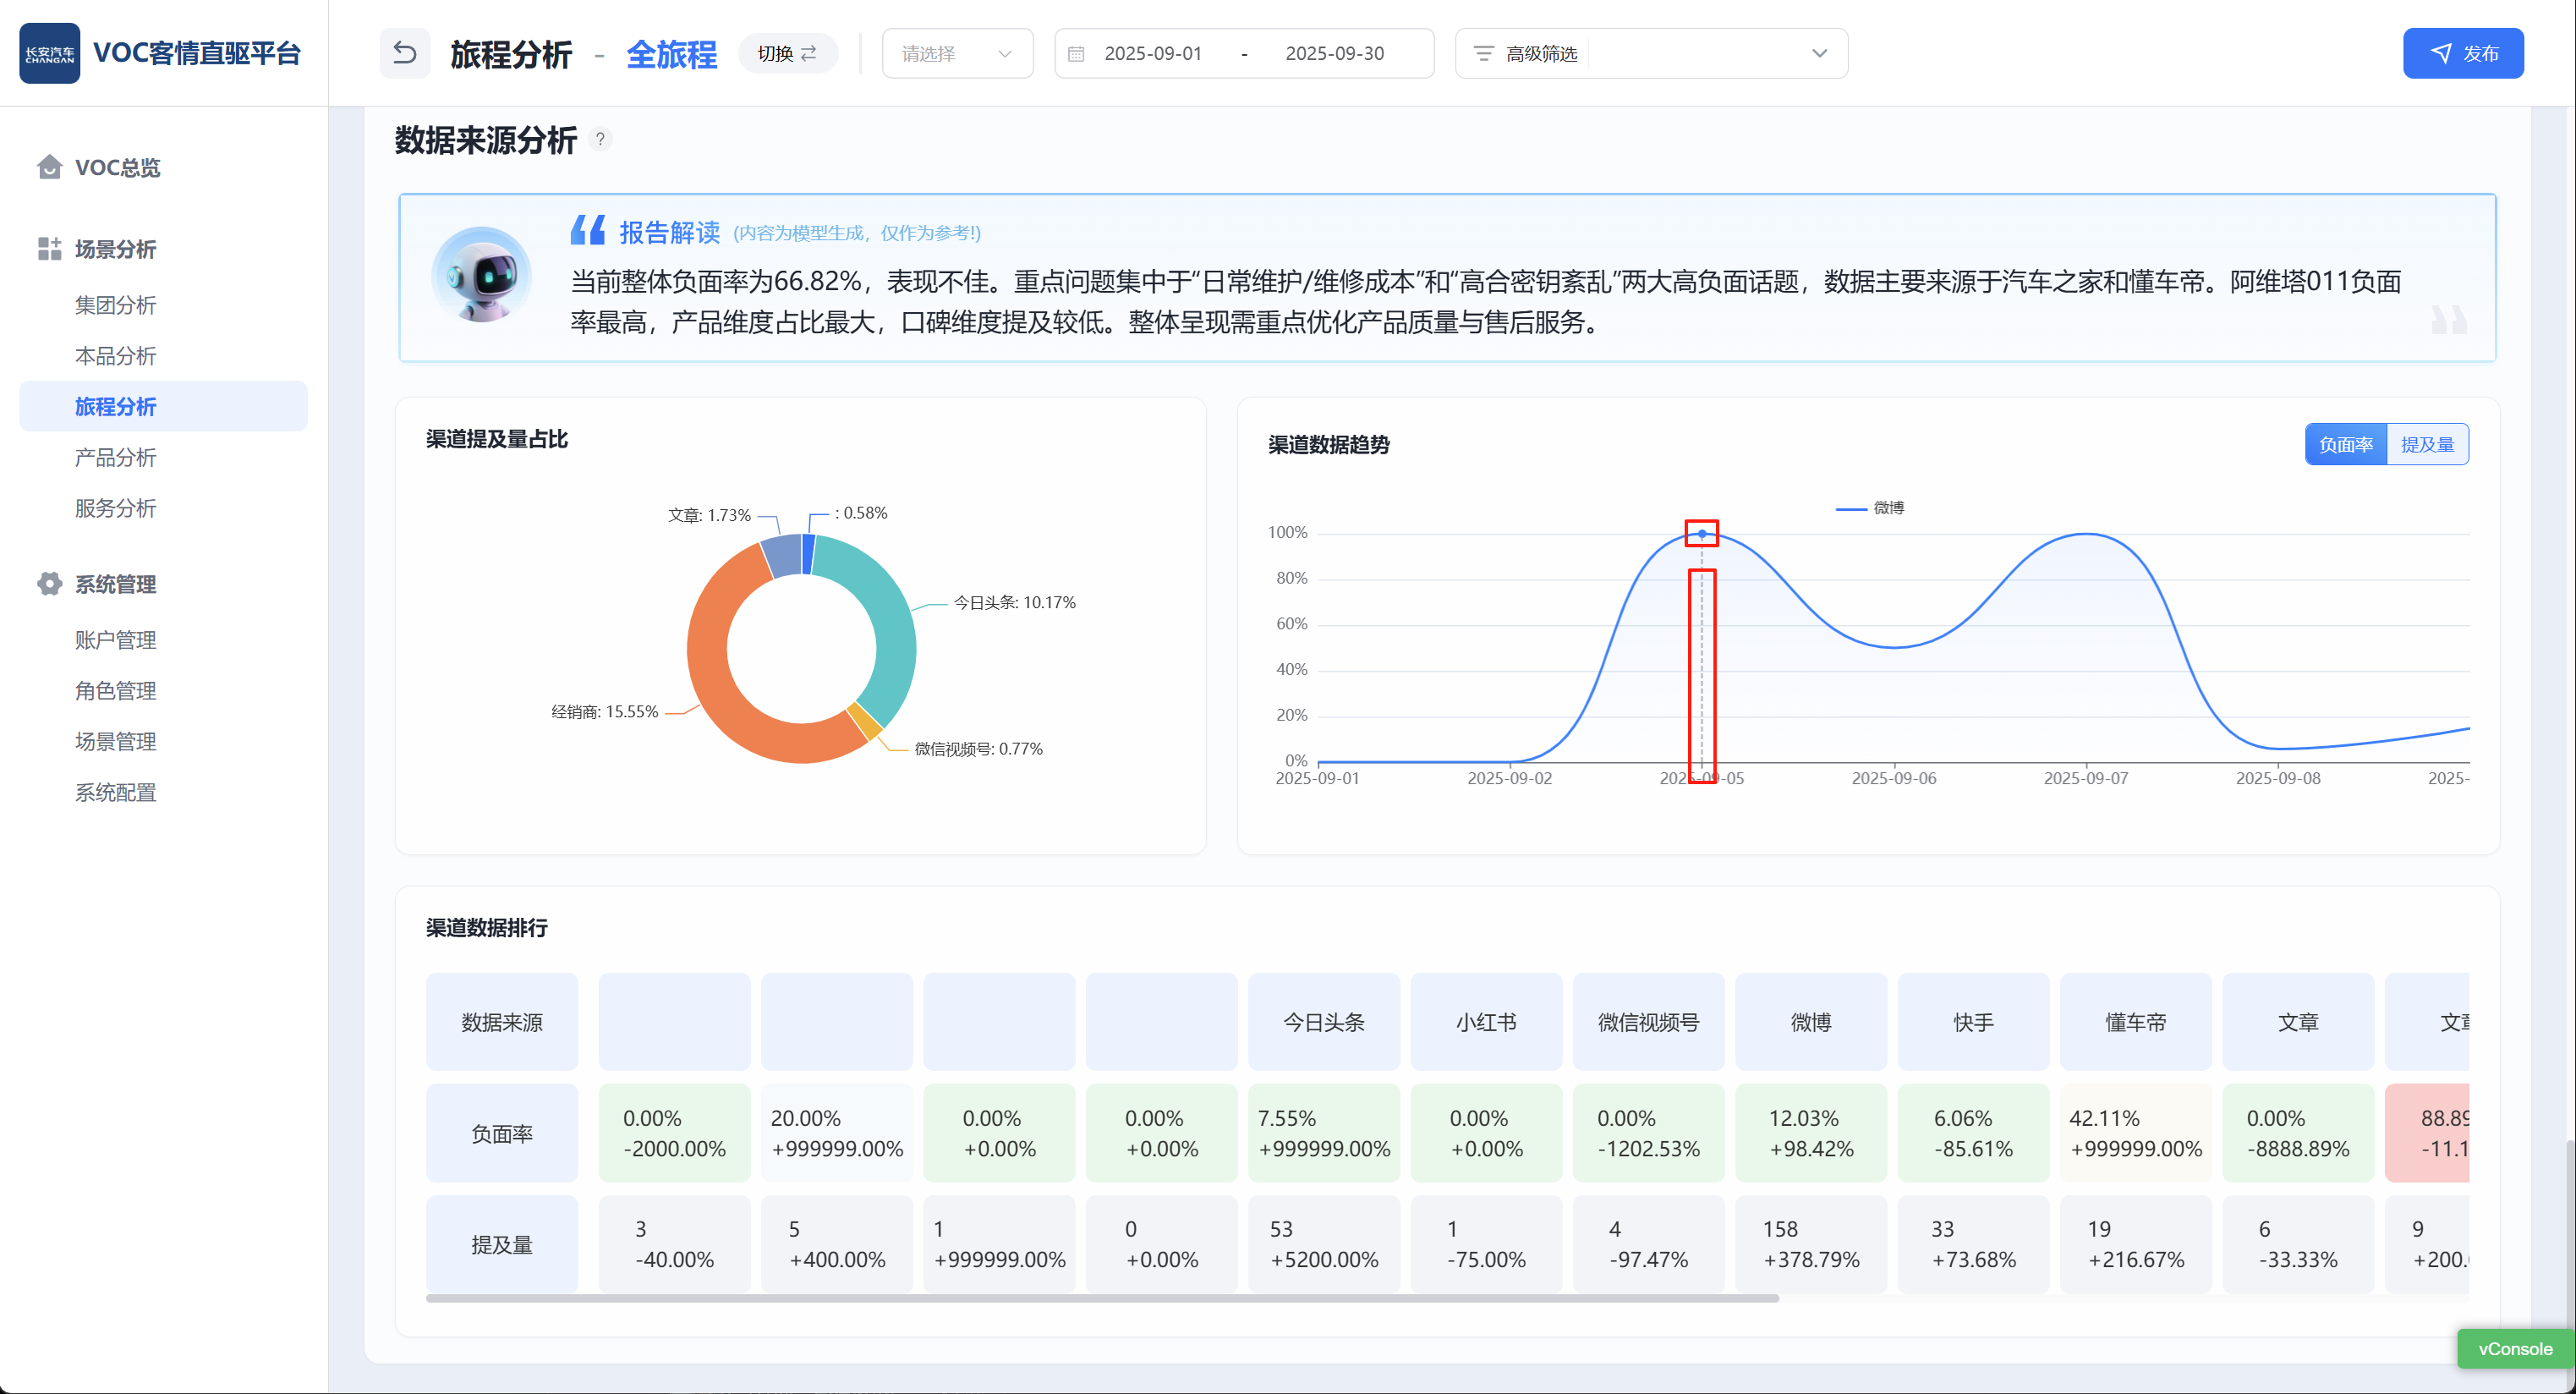
Task: Click the Changan logo icon
Action: pyautogui.click(x=49, y=53)
